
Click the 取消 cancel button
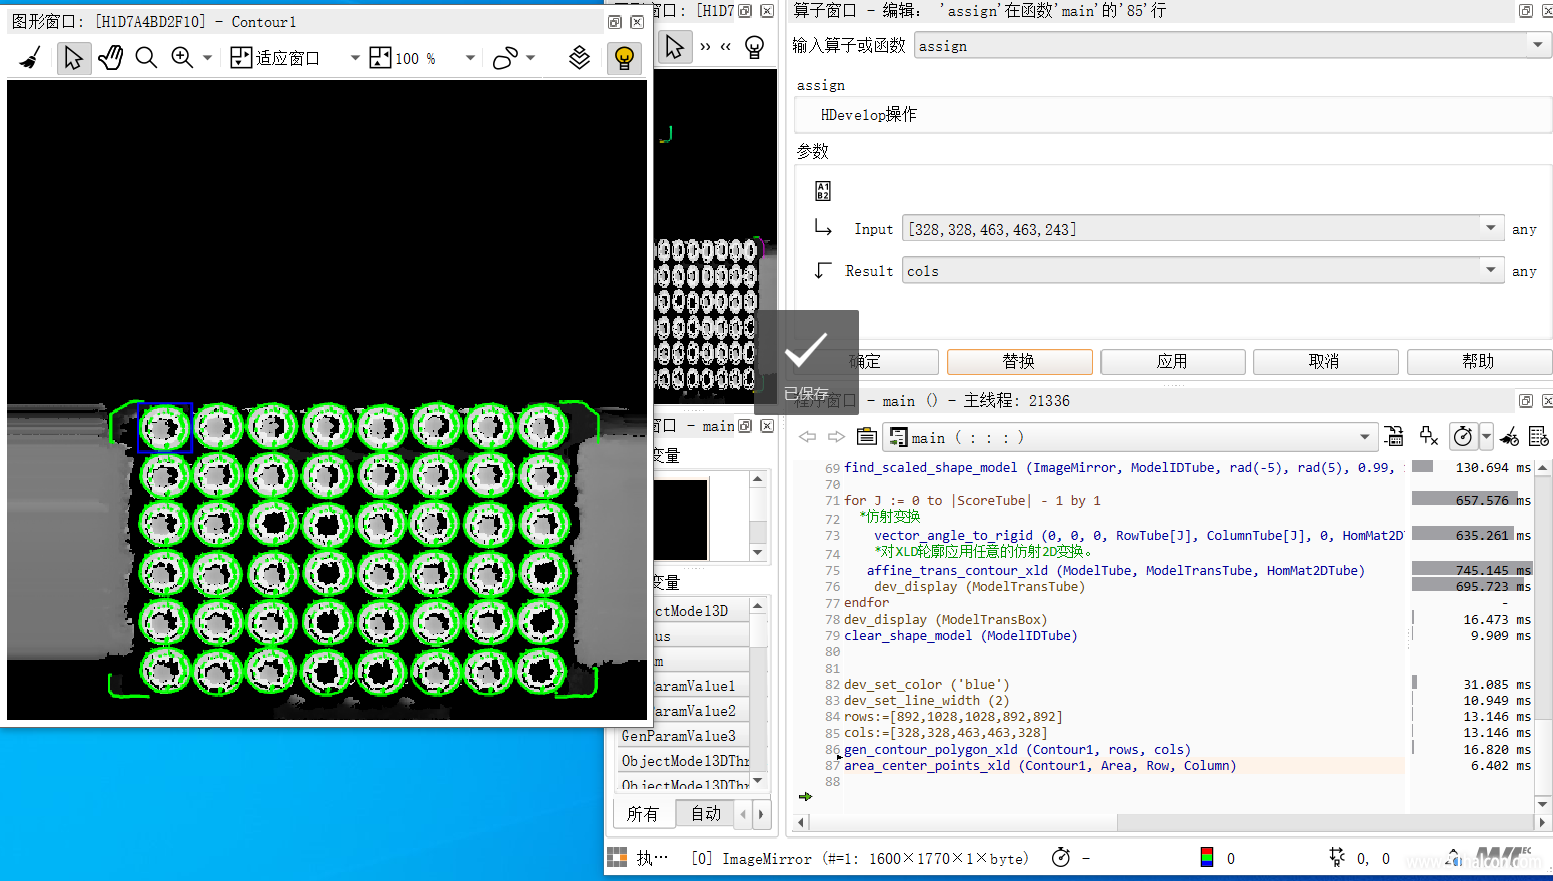1325,361
